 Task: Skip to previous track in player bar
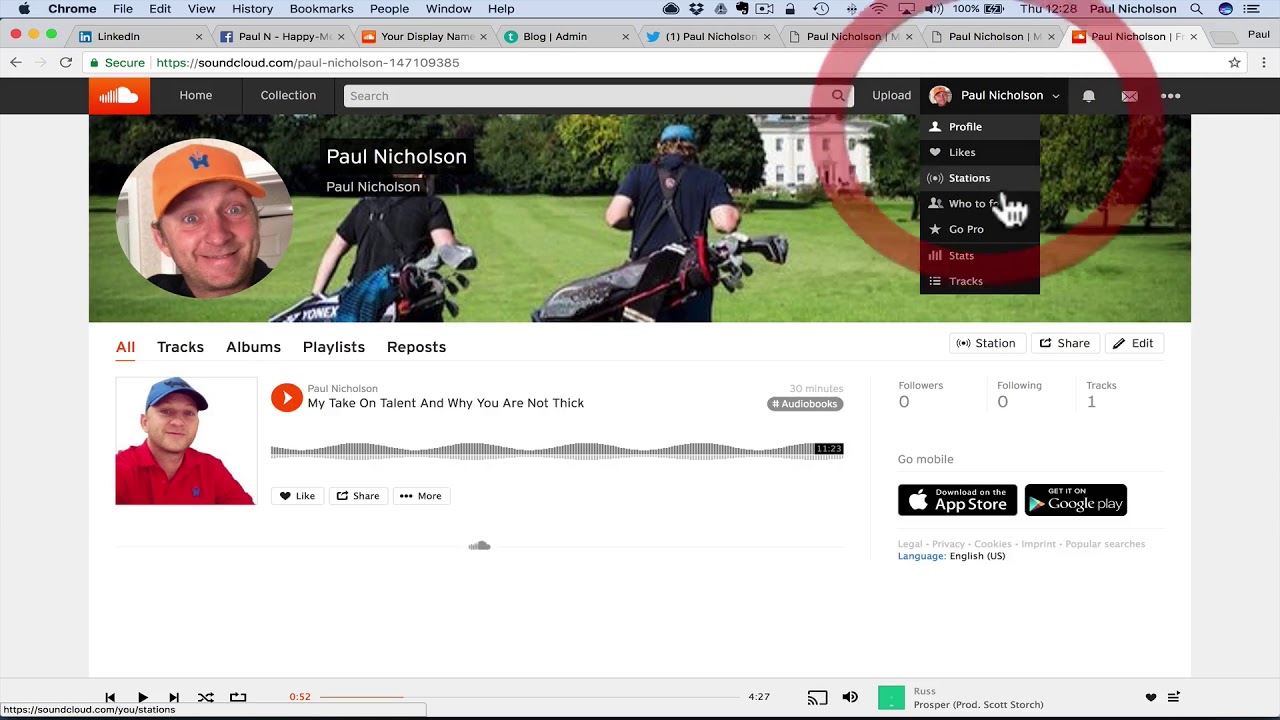pyautogui.click(x=110, y=697)
